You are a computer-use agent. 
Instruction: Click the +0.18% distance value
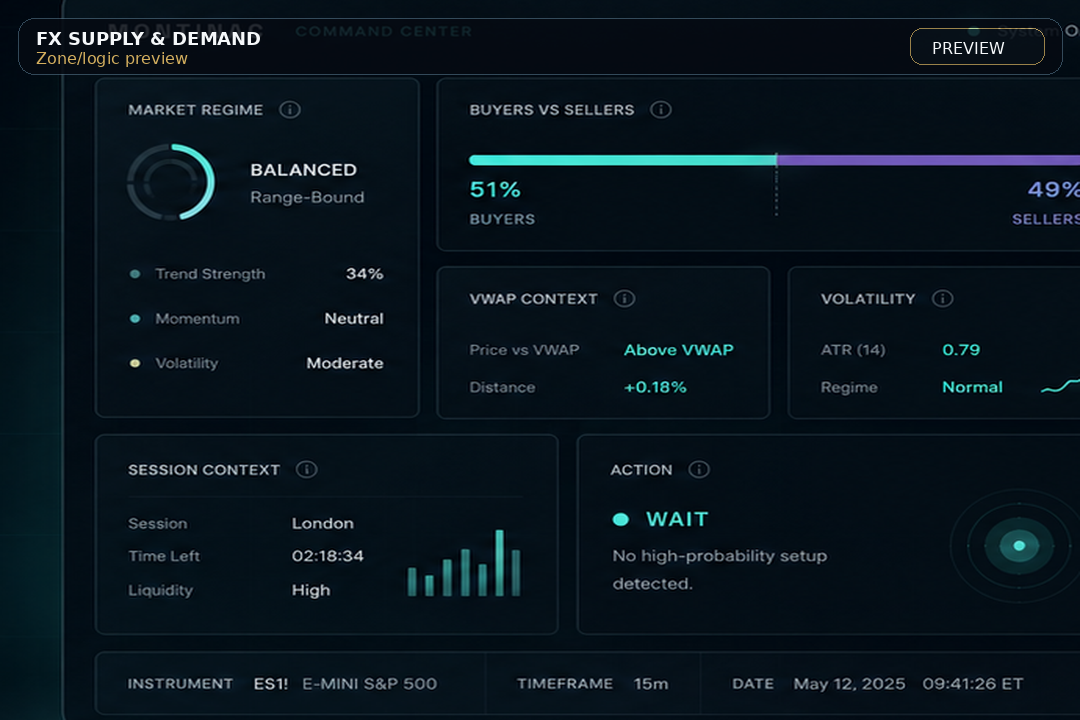655,387
